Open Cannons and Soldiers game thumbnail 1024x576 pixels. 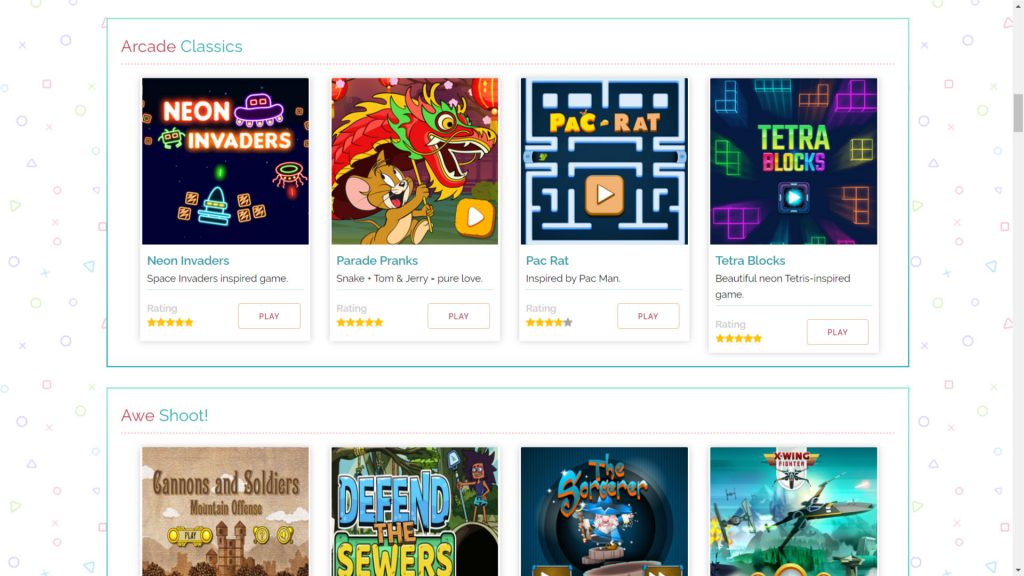225,511
